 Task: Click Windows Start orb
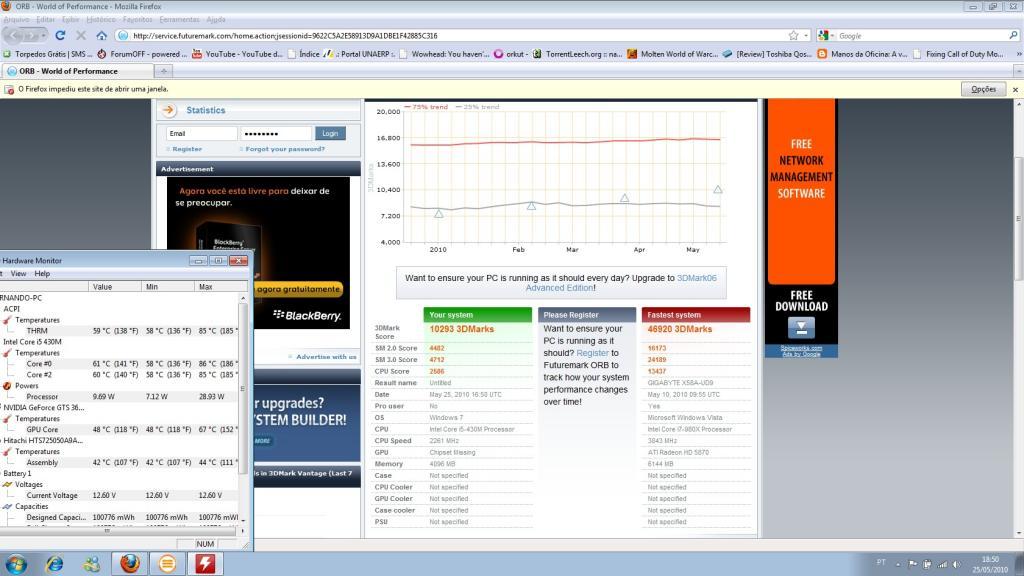click(16, 564)
